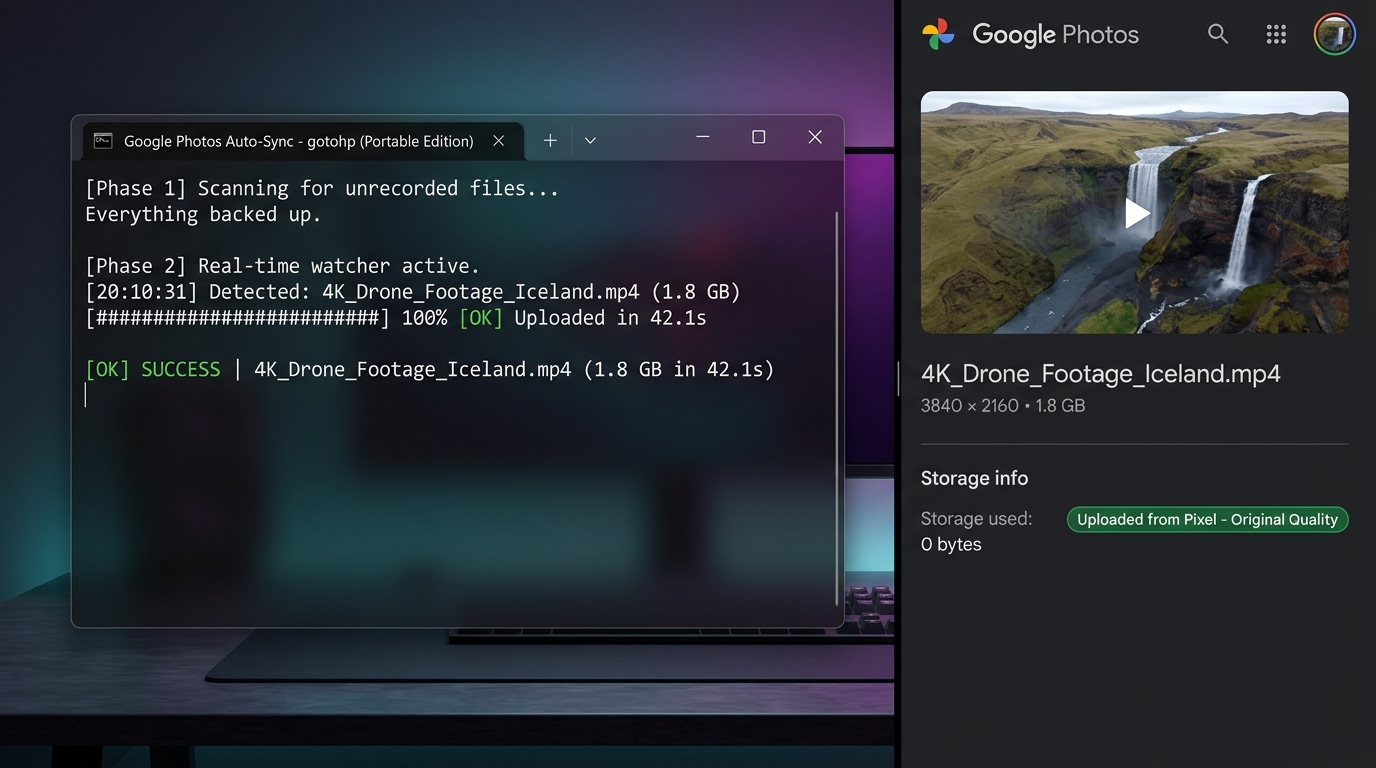The image size is (1376, 768).
Task: Maximize the terminal window
Action: [x=759, y=137]
